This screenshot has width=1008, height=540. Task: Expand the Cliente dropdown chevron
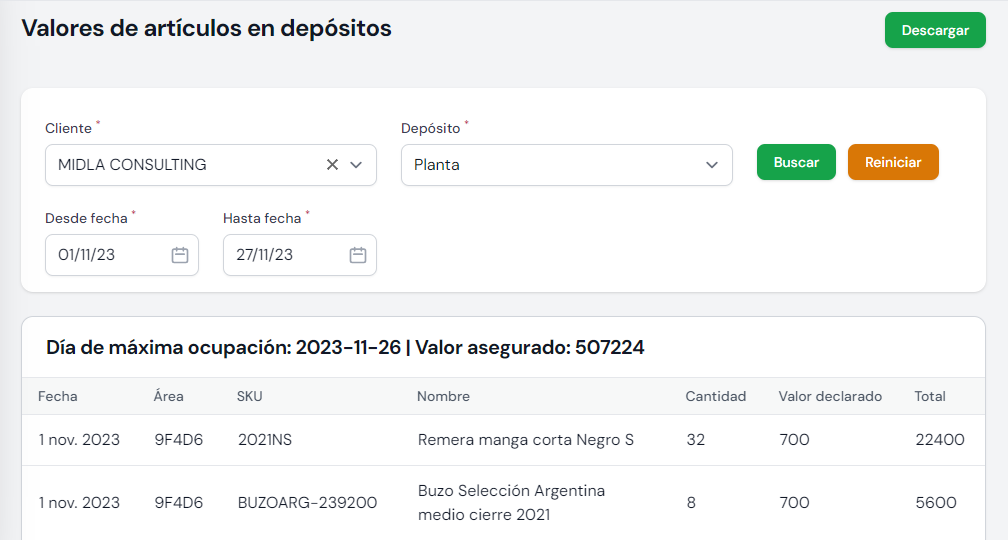[356, 165]
